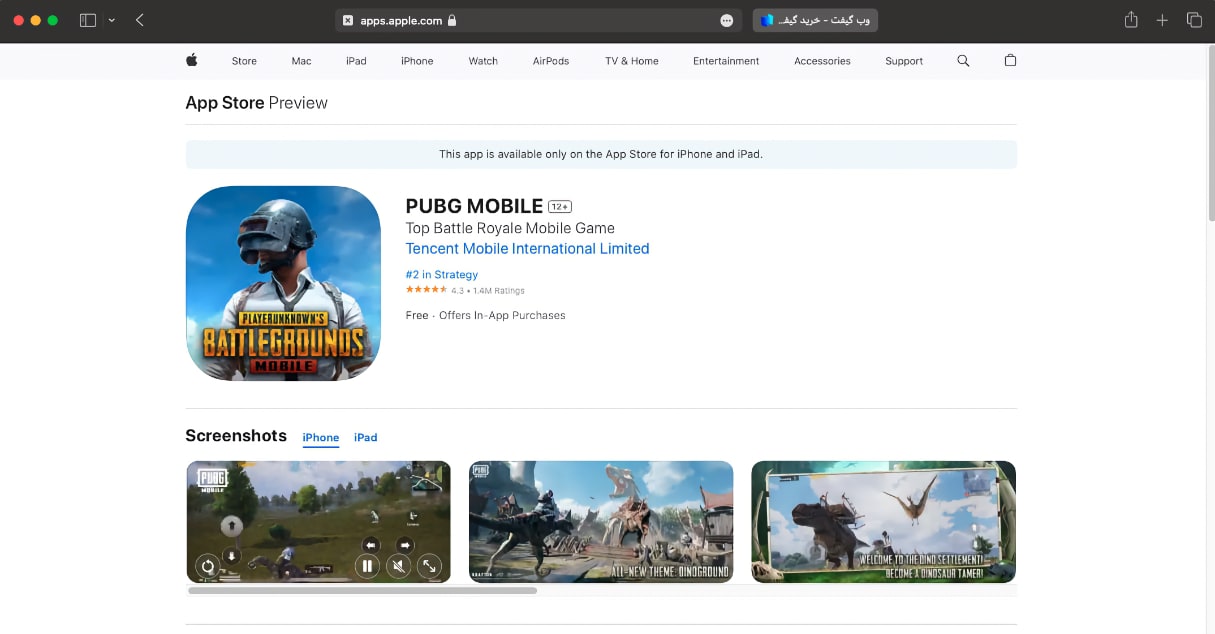Click the availability notice banner text
Screen dimensions: 1215x634
pyautogui.click(x=601, y=154)
